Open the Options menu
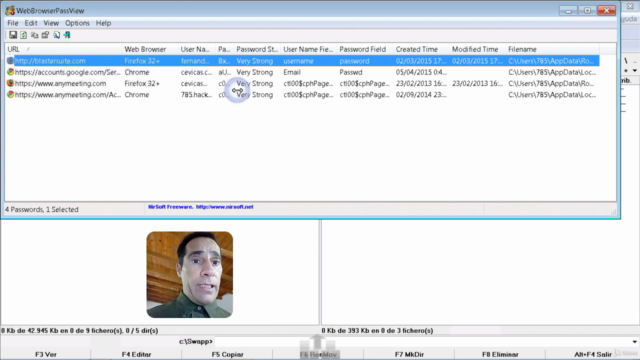 (x=77, y=23)
